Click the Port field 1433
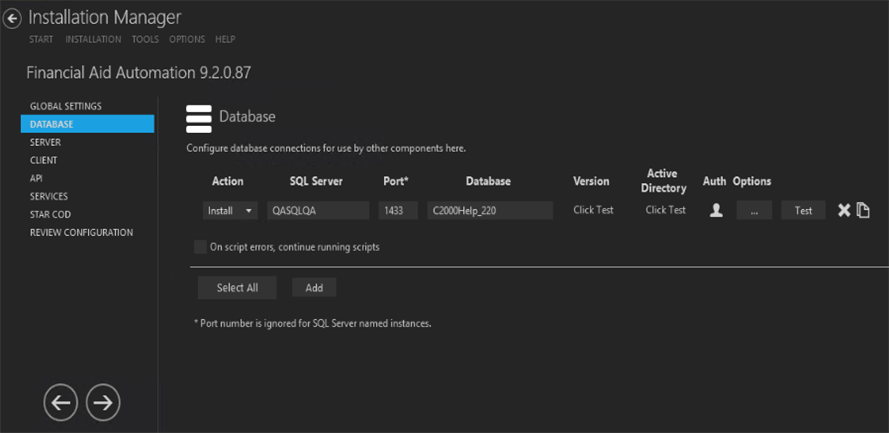889x433 pixels. [398, 210]
